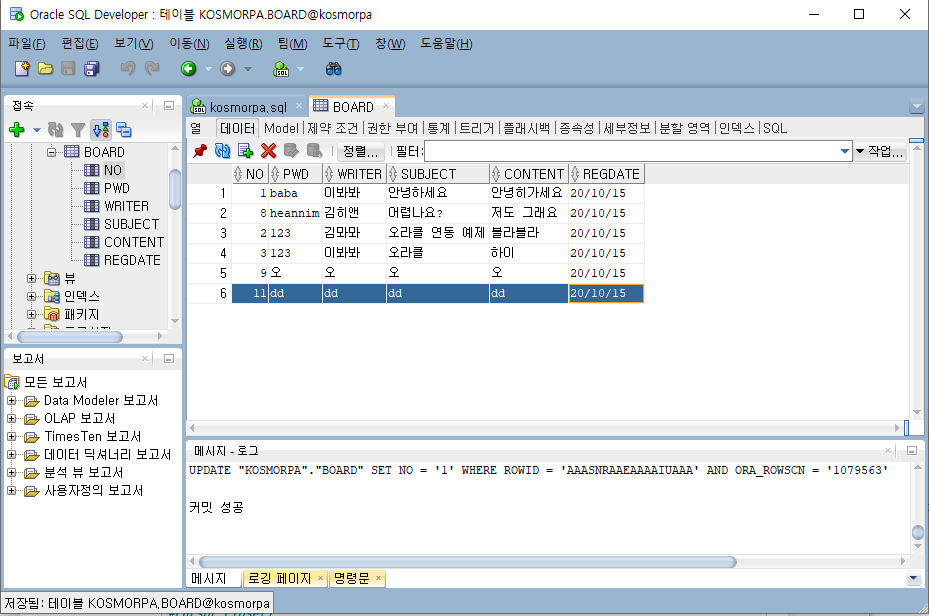Screen dimensions: 929x616
Task: Switch to the kosmorpa.sql tab
Action: click(248, 107)
